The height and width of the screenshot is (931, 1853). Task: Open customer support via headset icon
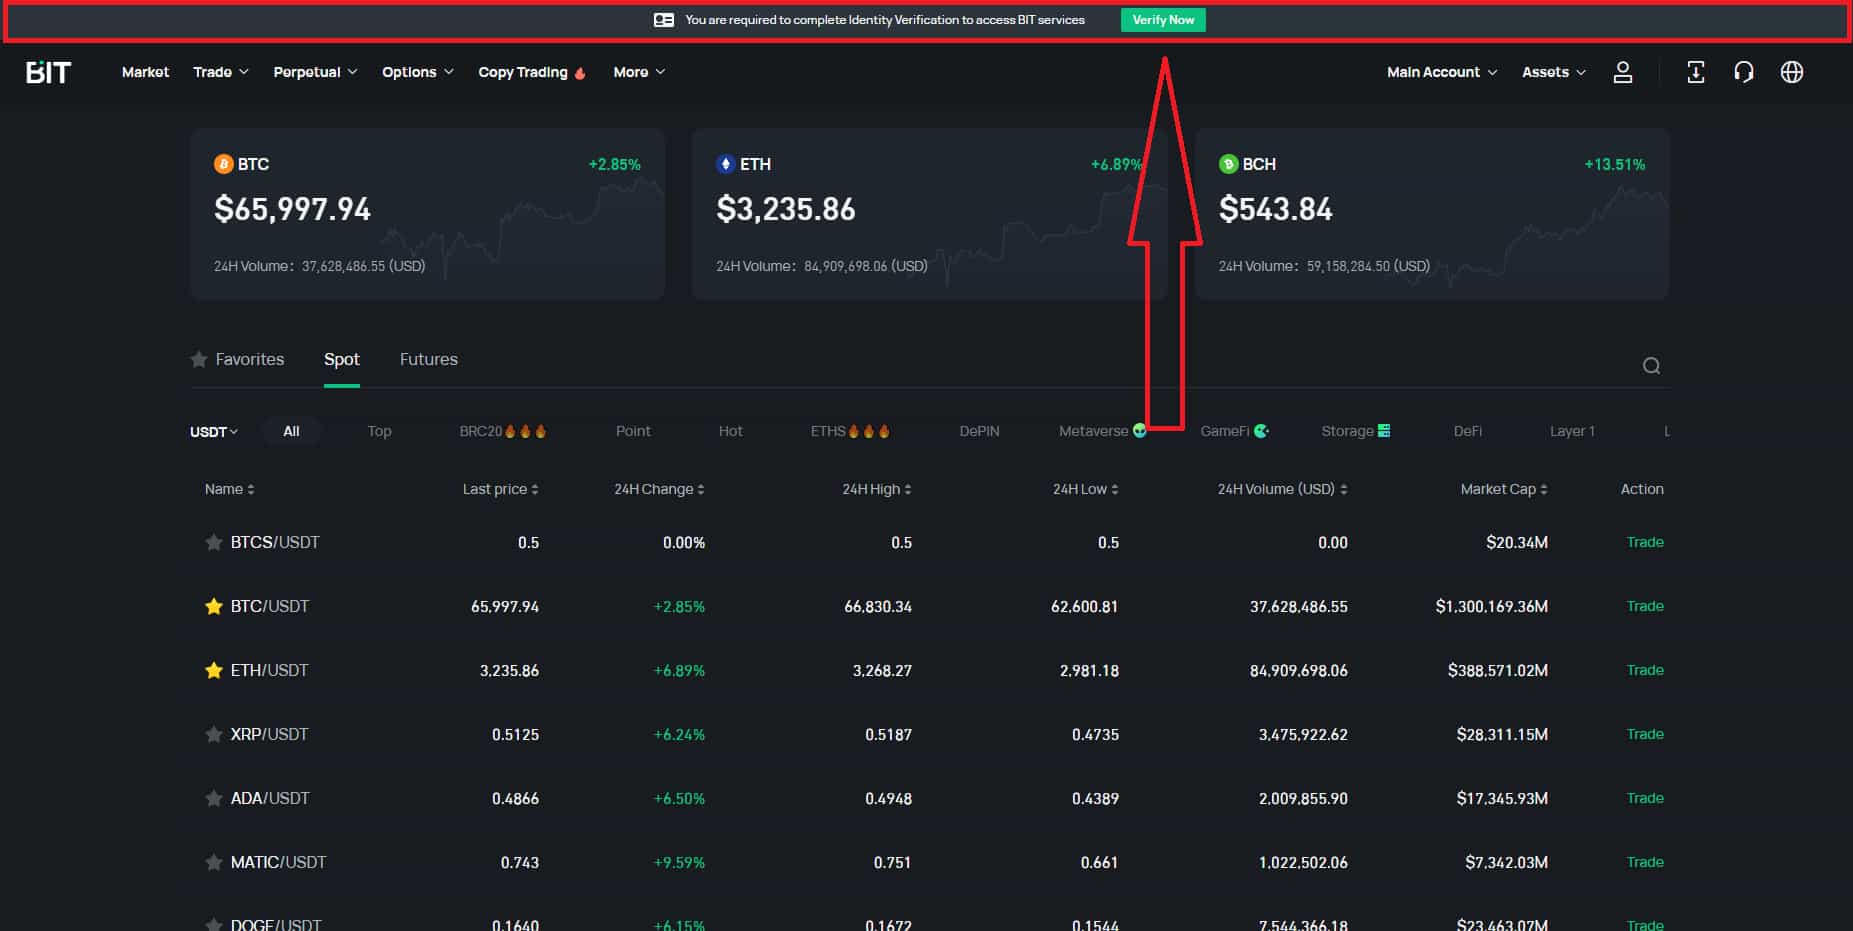pos(1744,72)
